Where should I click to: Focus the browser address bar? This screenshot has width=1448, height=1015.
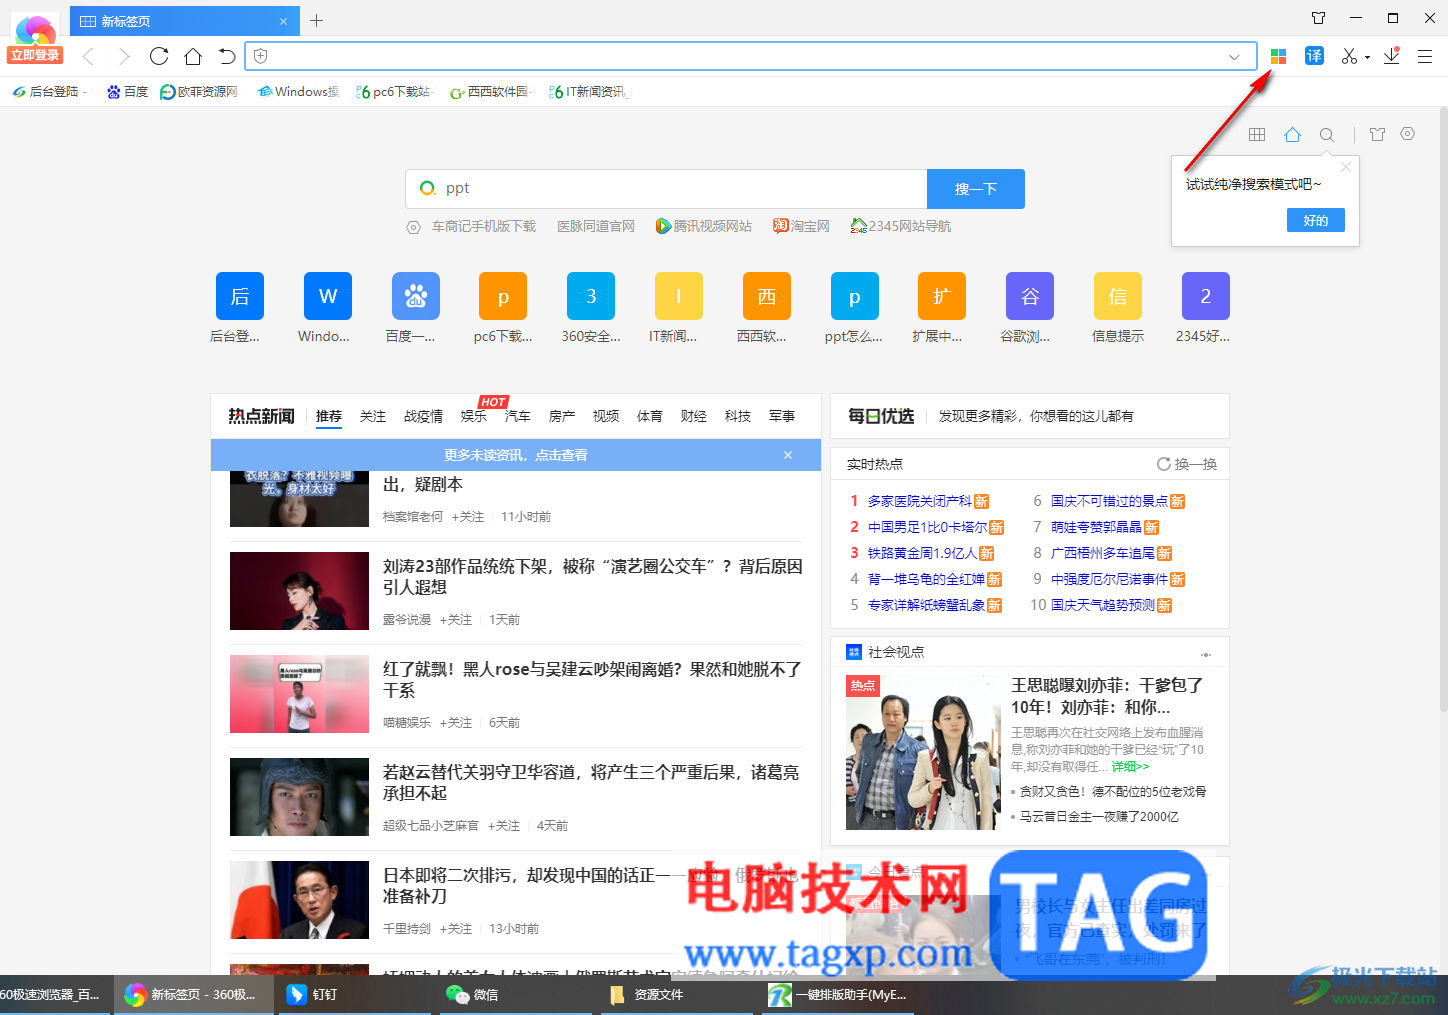pos(750,57)
